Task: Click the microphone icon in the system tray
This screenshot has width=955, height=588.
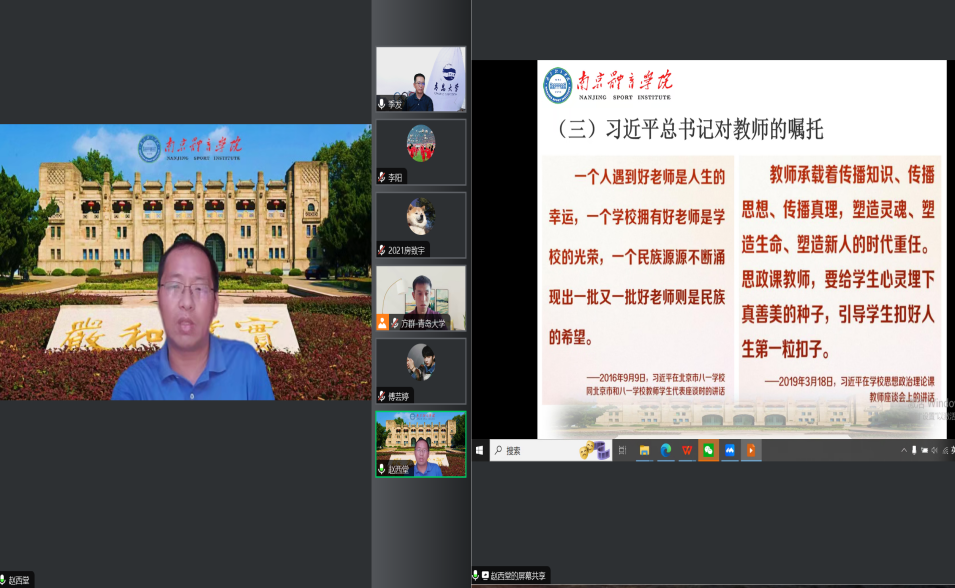Action: tap(915, 450)
